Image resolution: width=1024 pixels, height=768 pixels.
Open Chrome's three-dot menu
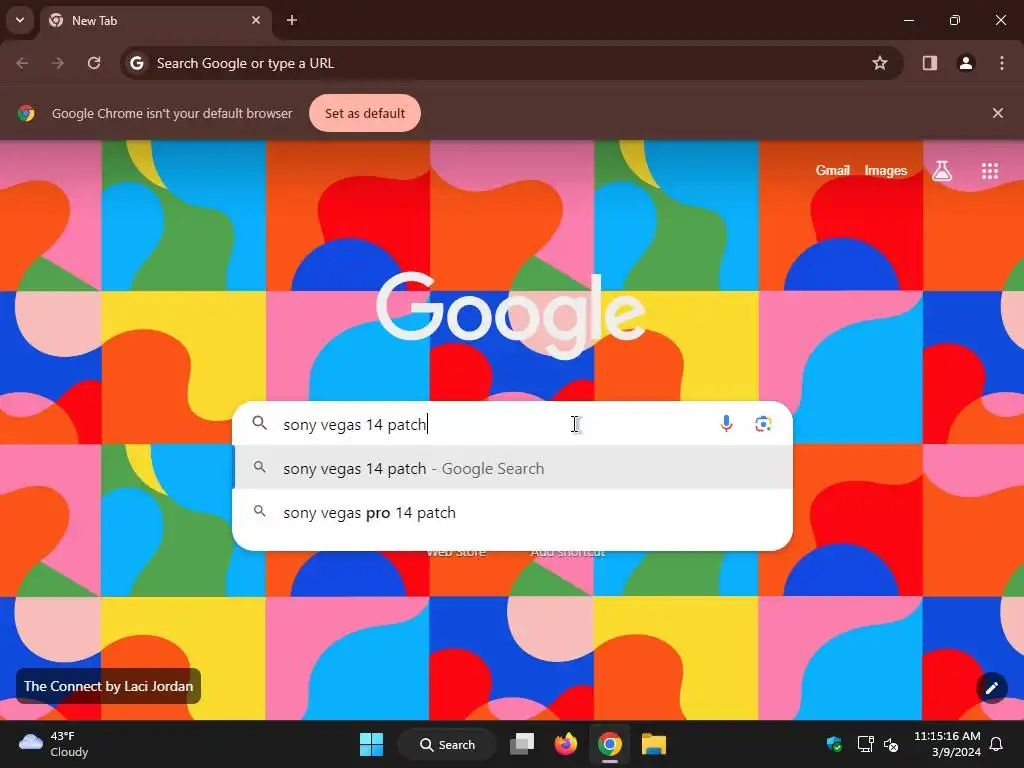click(x=1001, y=63)
